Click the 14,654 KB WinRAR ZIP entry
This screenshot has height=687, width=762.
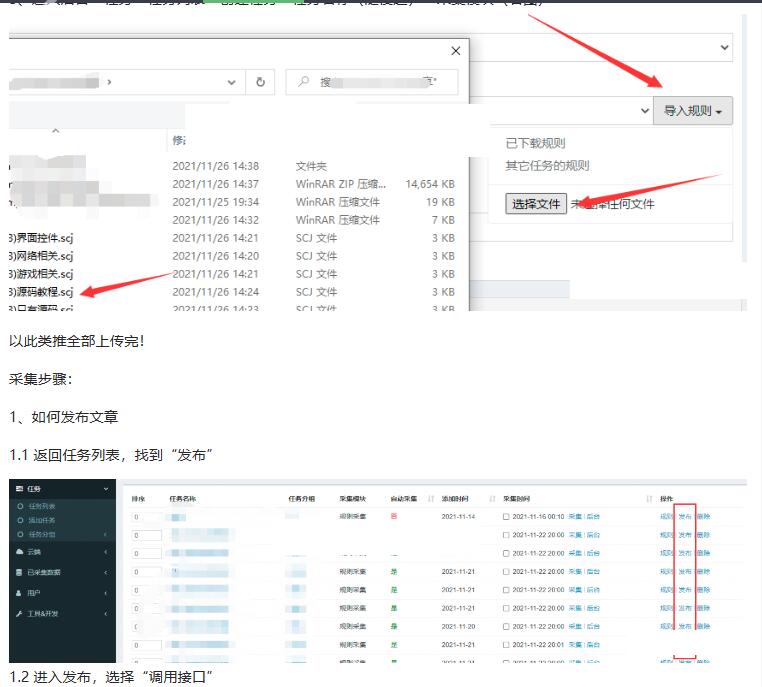(x=232, y=184)
